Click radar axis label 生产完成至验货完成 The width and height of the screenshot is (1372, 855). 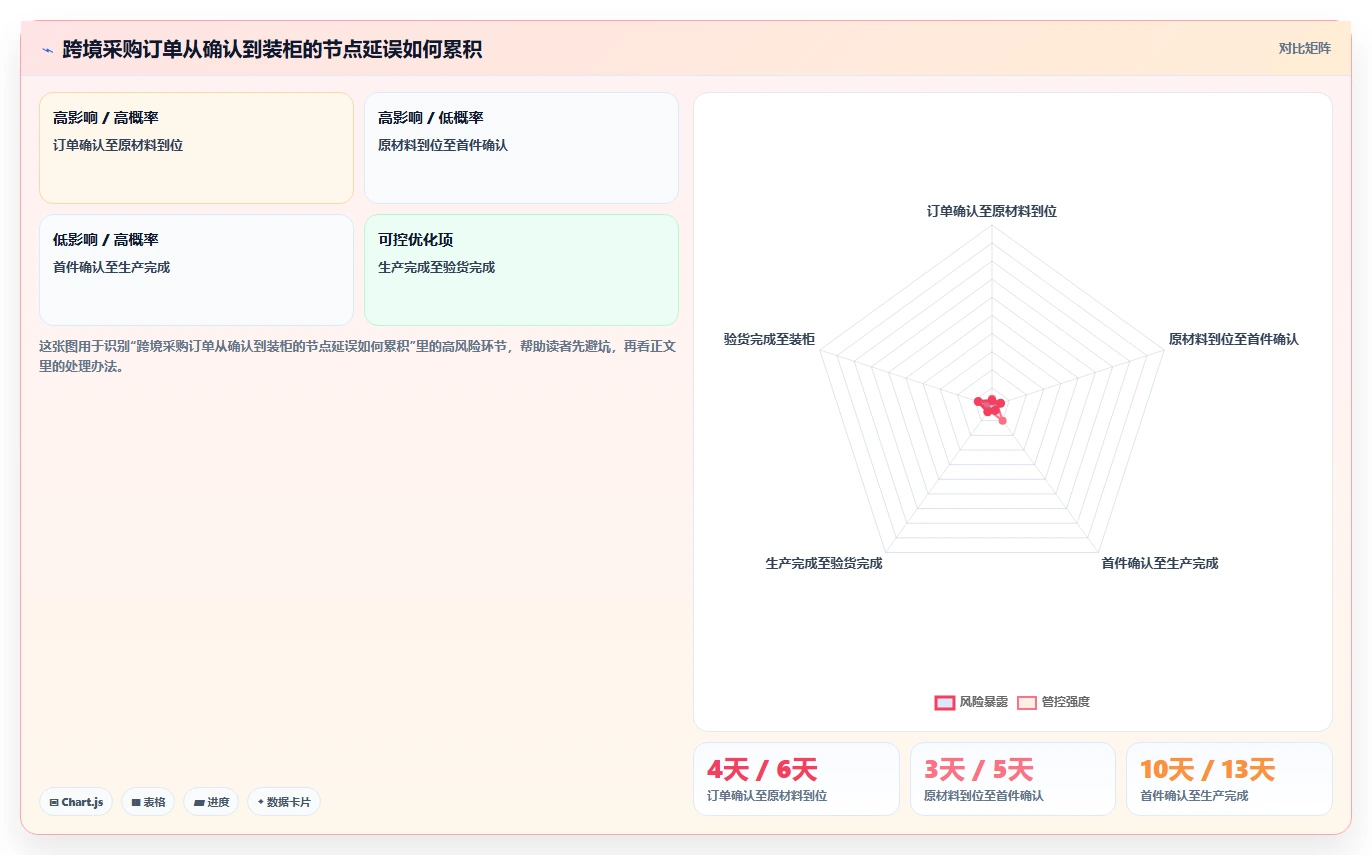tap(824, 563)
